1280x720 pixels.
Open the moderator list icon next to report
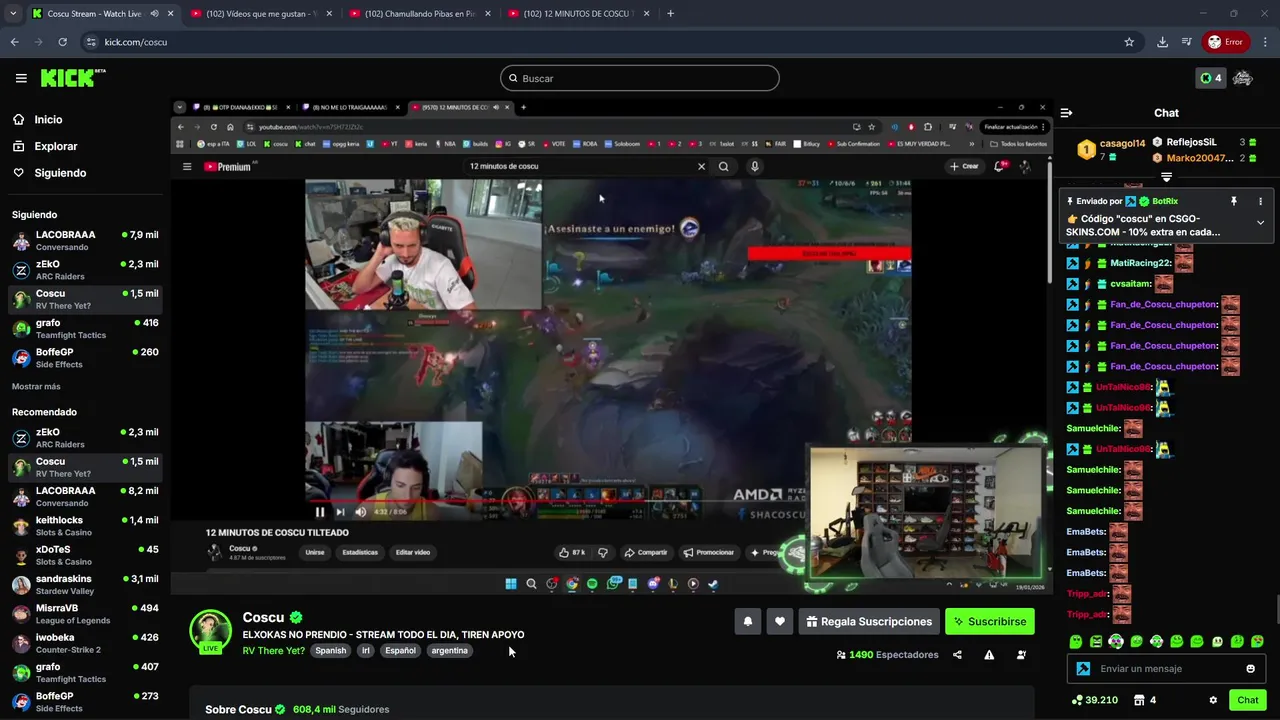[x=1021, y=655]
